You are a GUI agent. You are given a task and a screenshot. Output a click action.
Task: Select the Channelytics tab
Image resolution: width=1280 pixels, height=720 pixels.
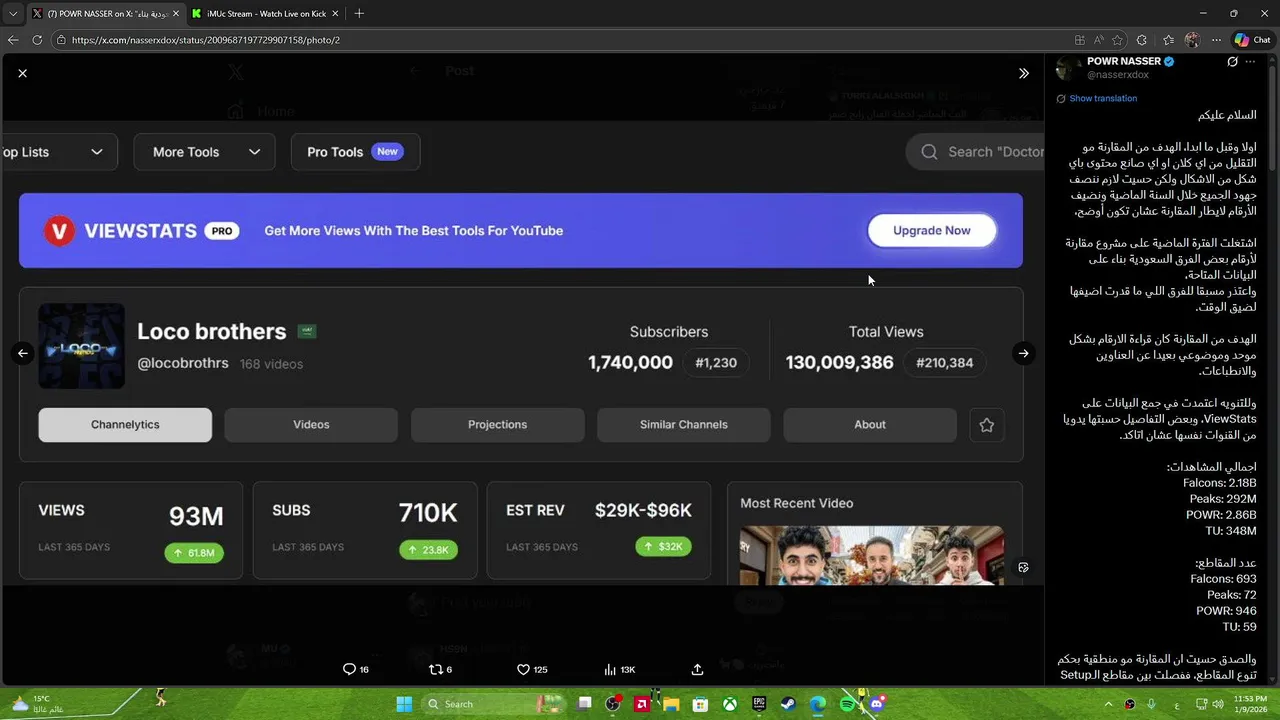coord(125,424)
